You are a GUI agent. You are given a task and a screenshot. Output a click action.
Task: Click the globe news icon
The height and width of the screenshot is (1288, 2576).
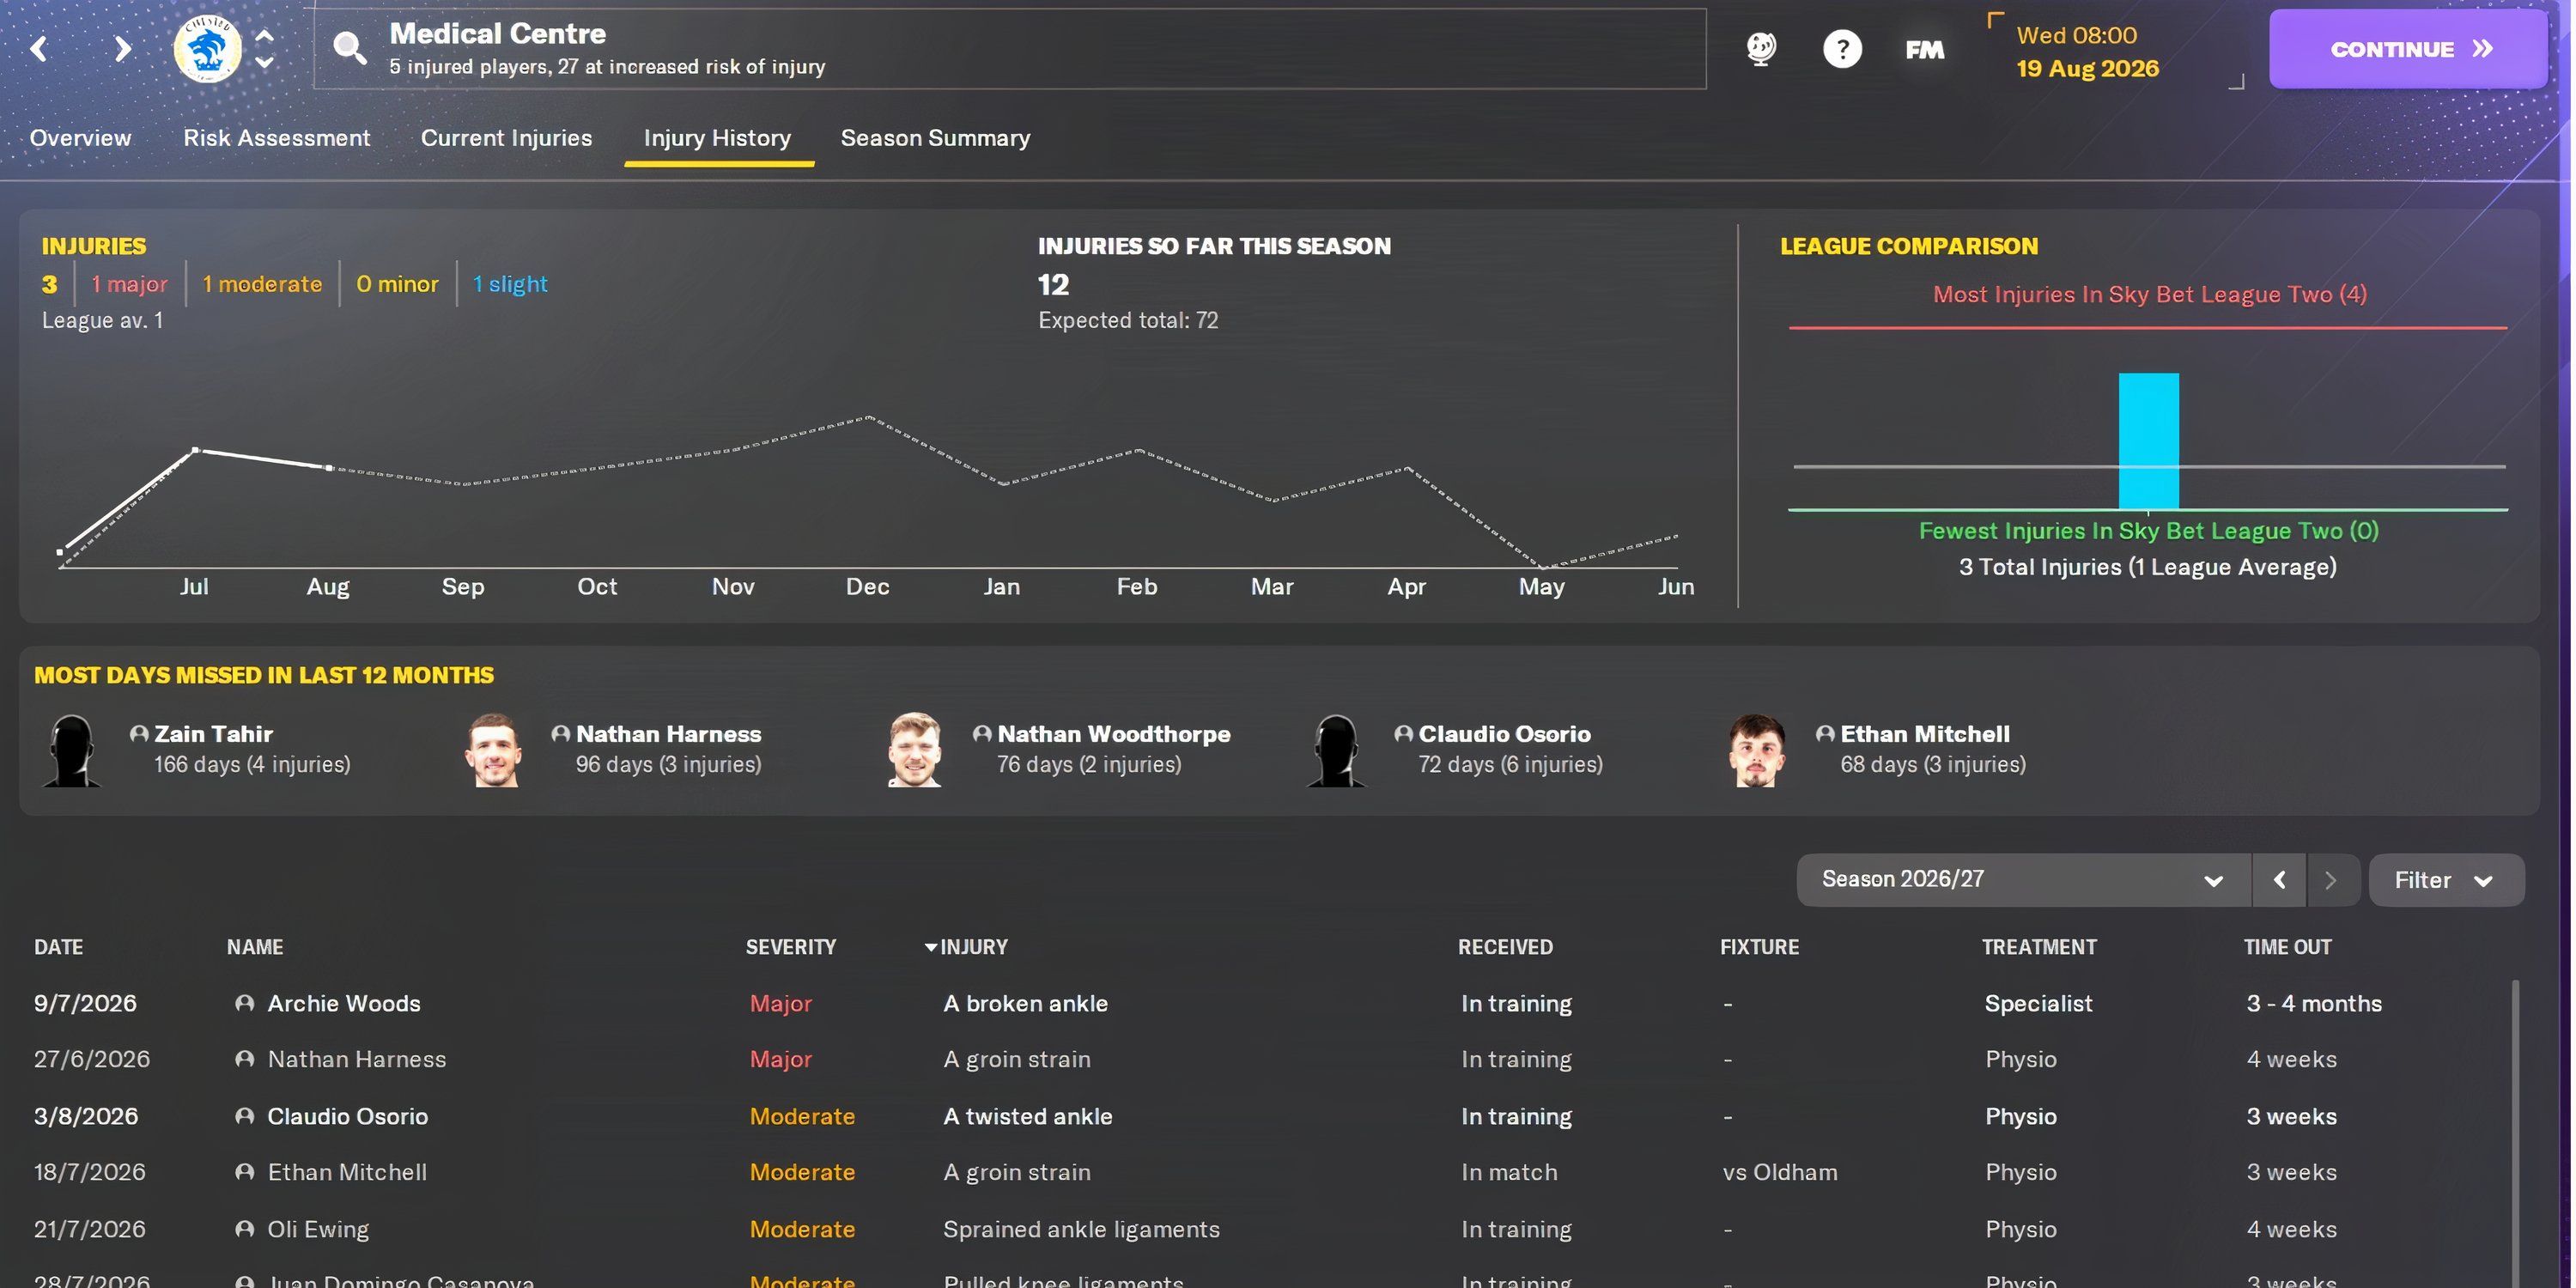1761,48
